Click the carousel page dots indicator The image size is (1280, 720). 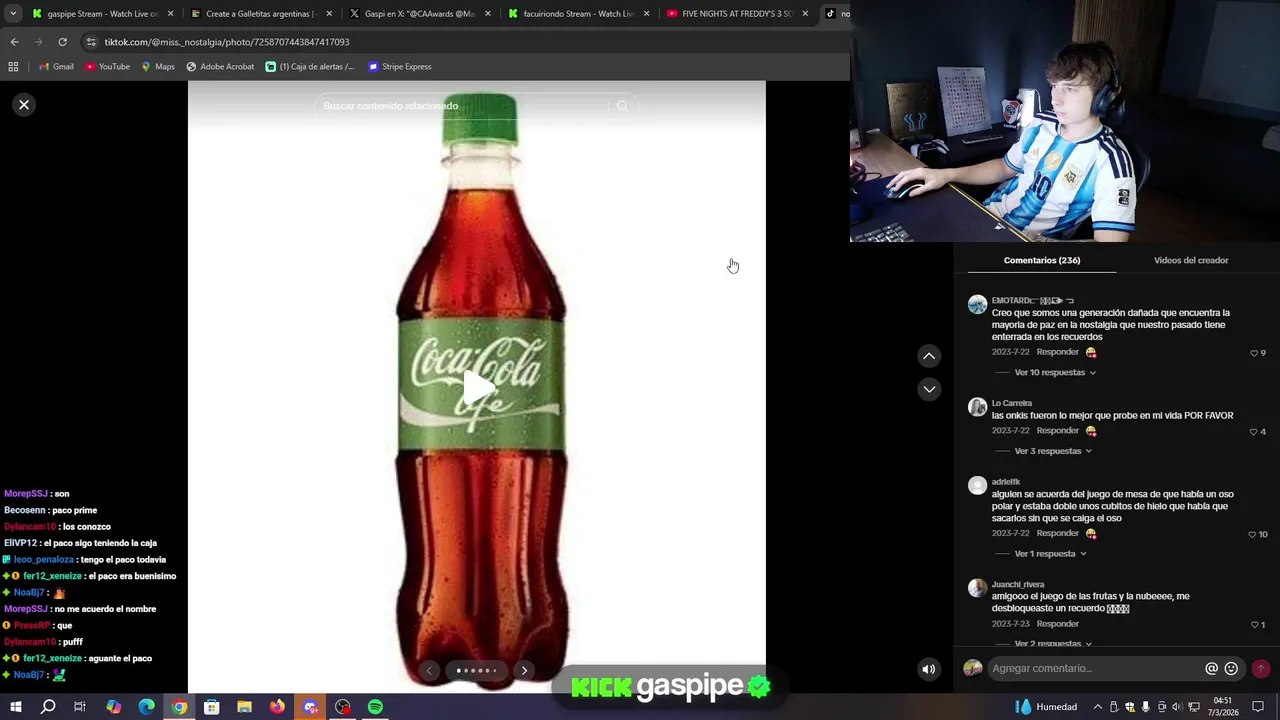coord(476,671)
